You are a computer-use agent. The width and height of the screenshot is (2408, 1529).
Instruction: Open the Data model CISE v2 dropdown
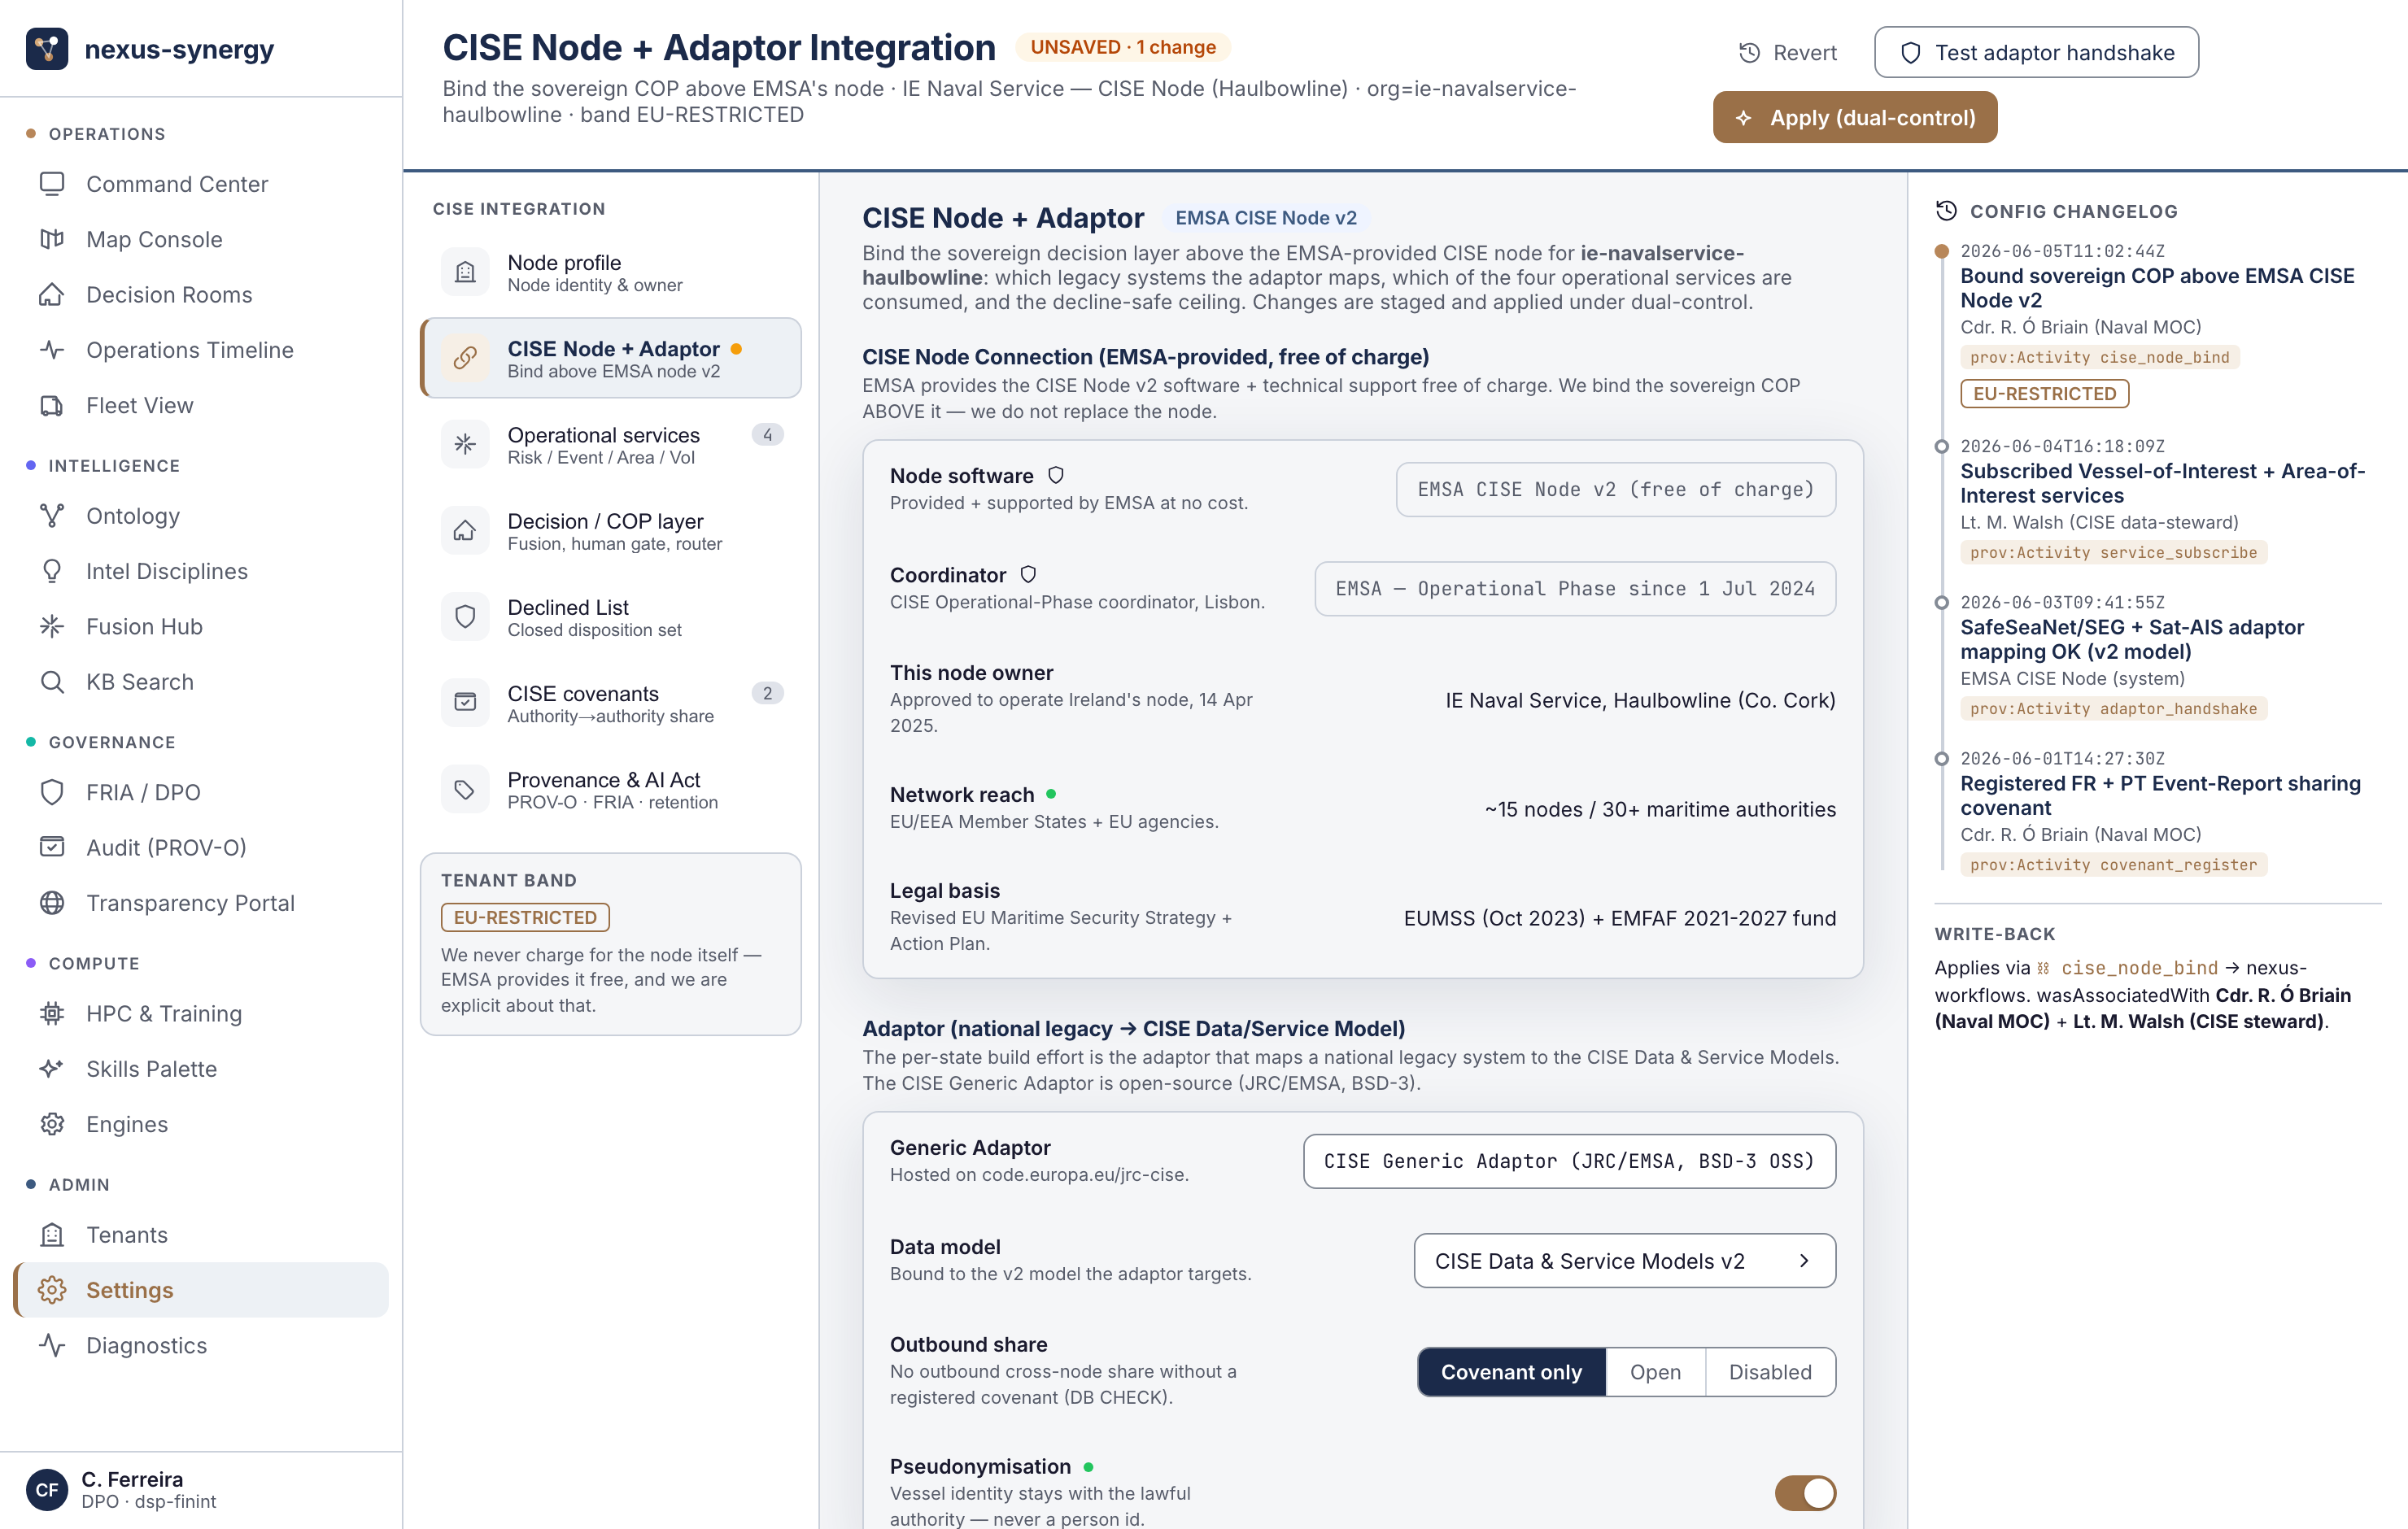1624,1261
